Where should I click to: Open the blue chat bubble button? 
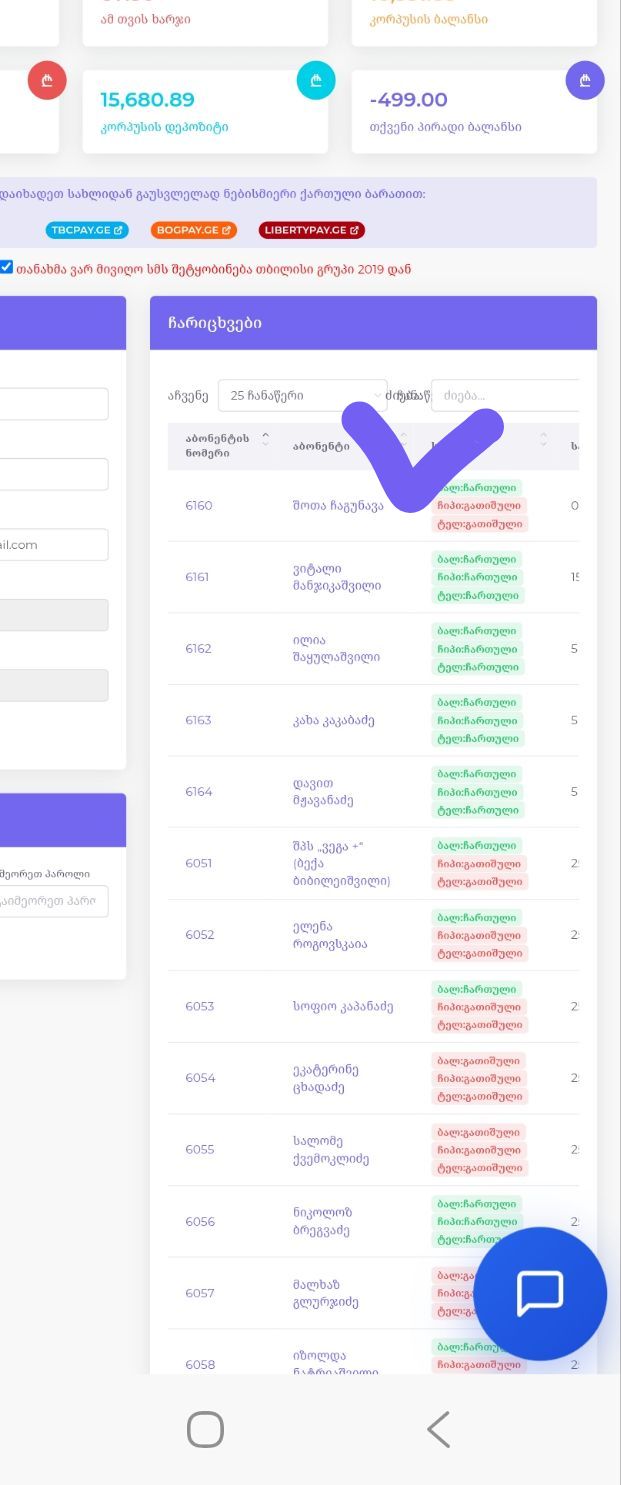coord(540,1293)
